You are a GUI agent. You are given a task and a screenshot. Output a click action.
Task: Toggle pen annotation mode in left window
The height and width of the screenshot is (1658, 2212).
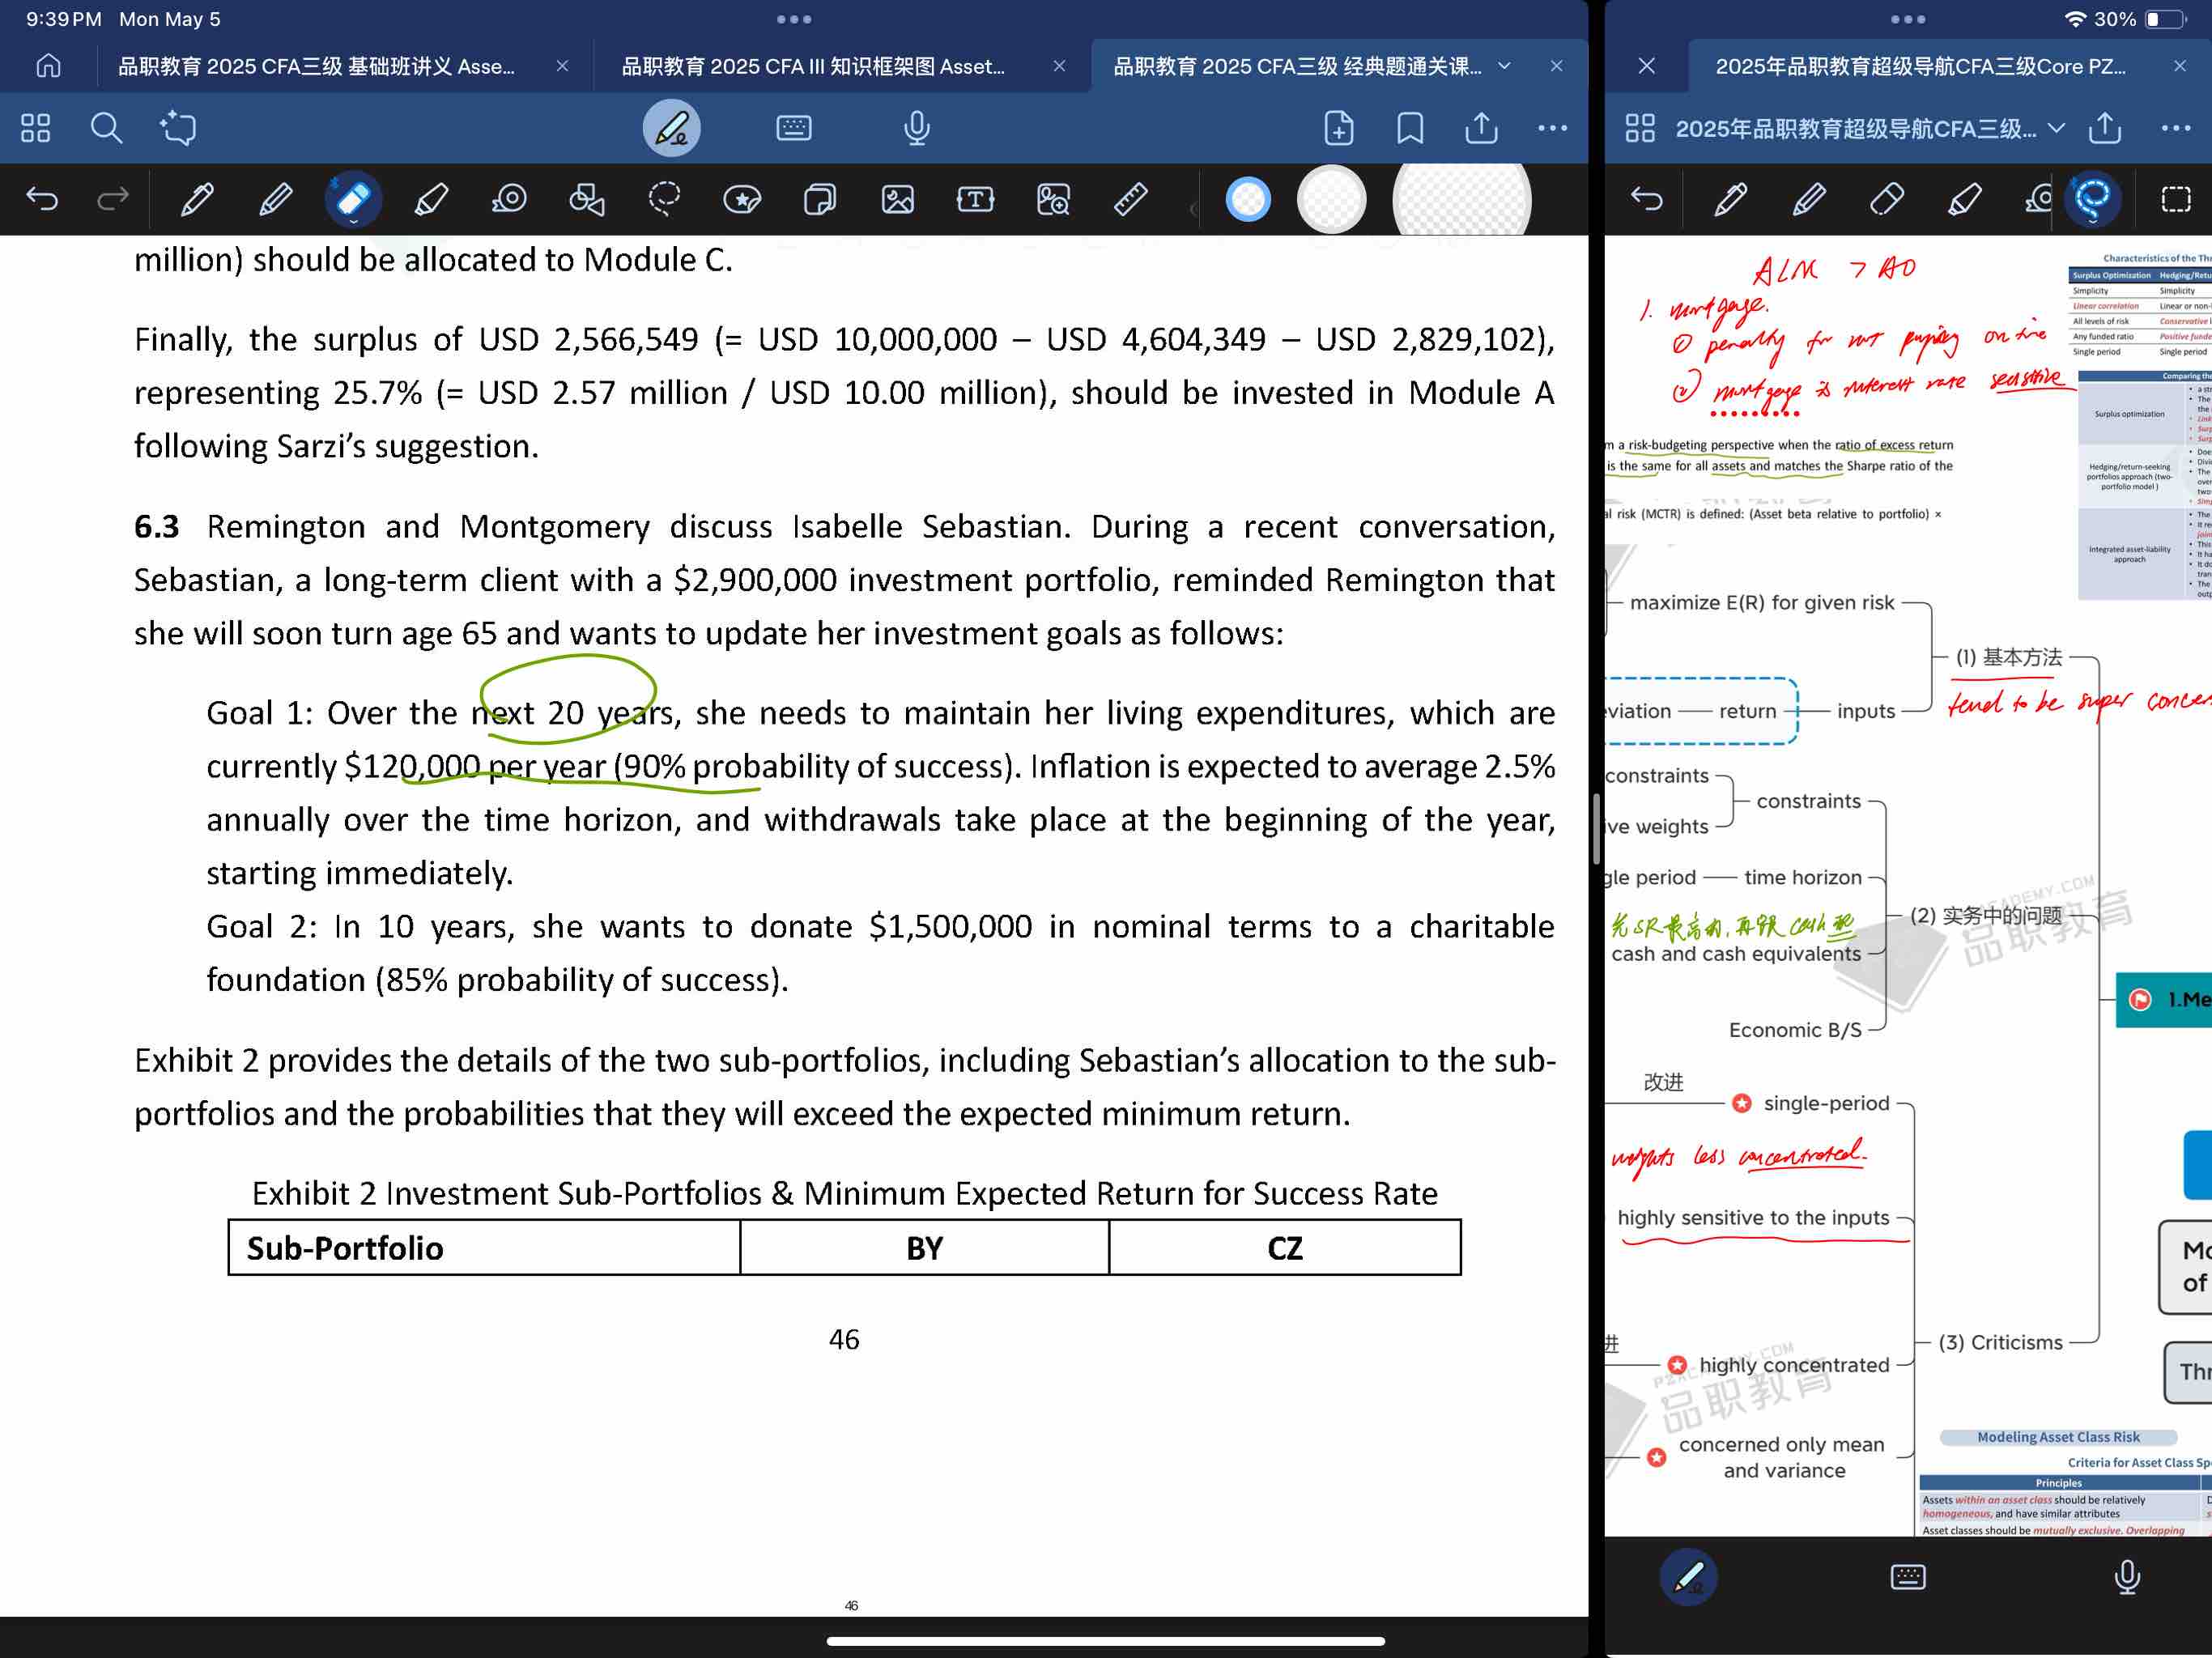pos(671,128)
